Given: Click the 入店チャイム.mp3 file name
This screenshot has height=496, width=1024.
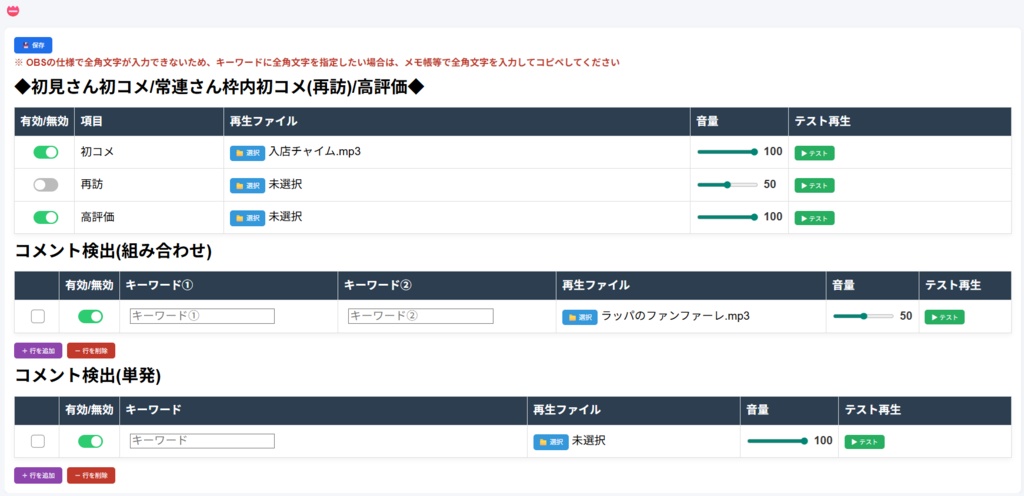Looking at the screenshot, I should [315, 151].
